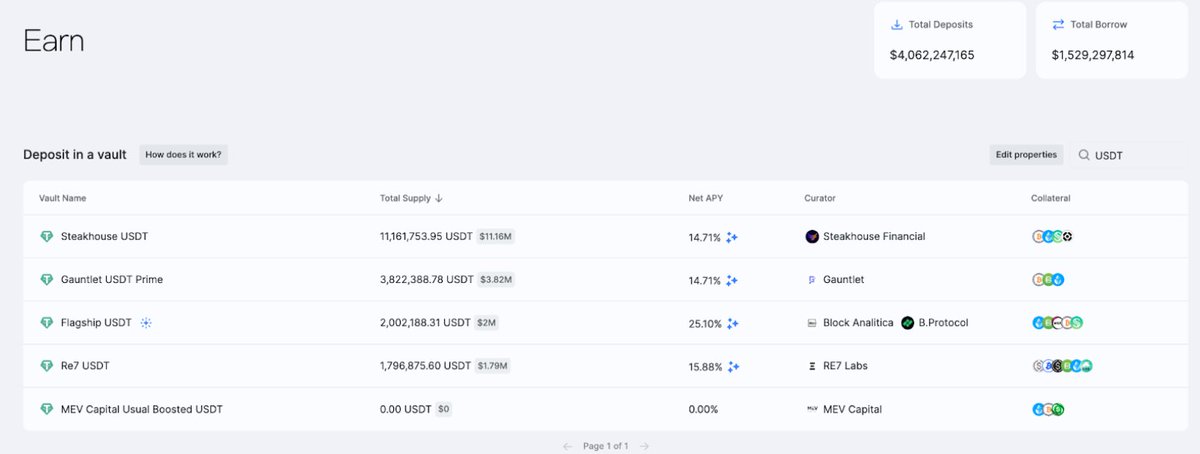1200x454 pixels.
Task: Go to next page arrow in pagination
Action: (x=645, y=446)
